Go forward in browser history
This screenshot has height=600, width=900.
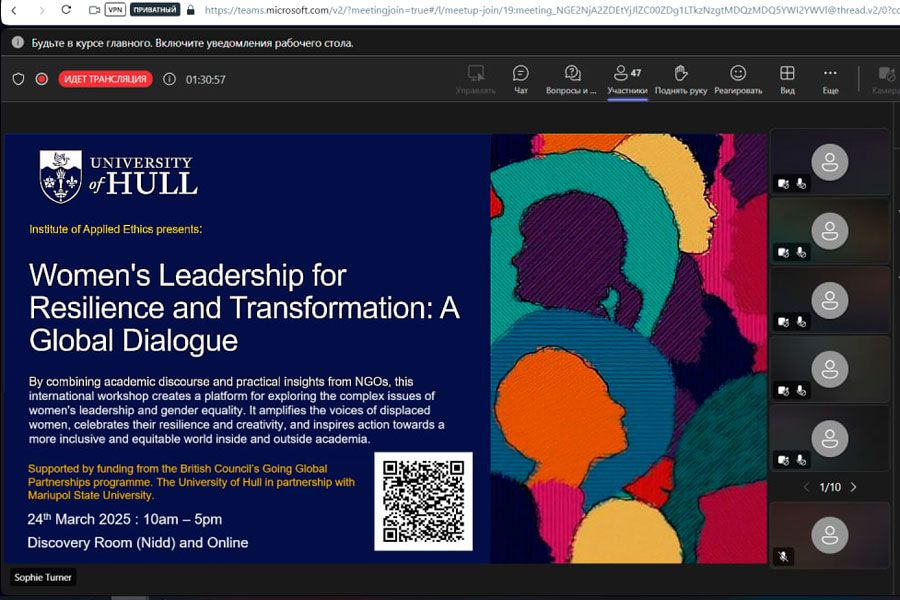(41, 10)
